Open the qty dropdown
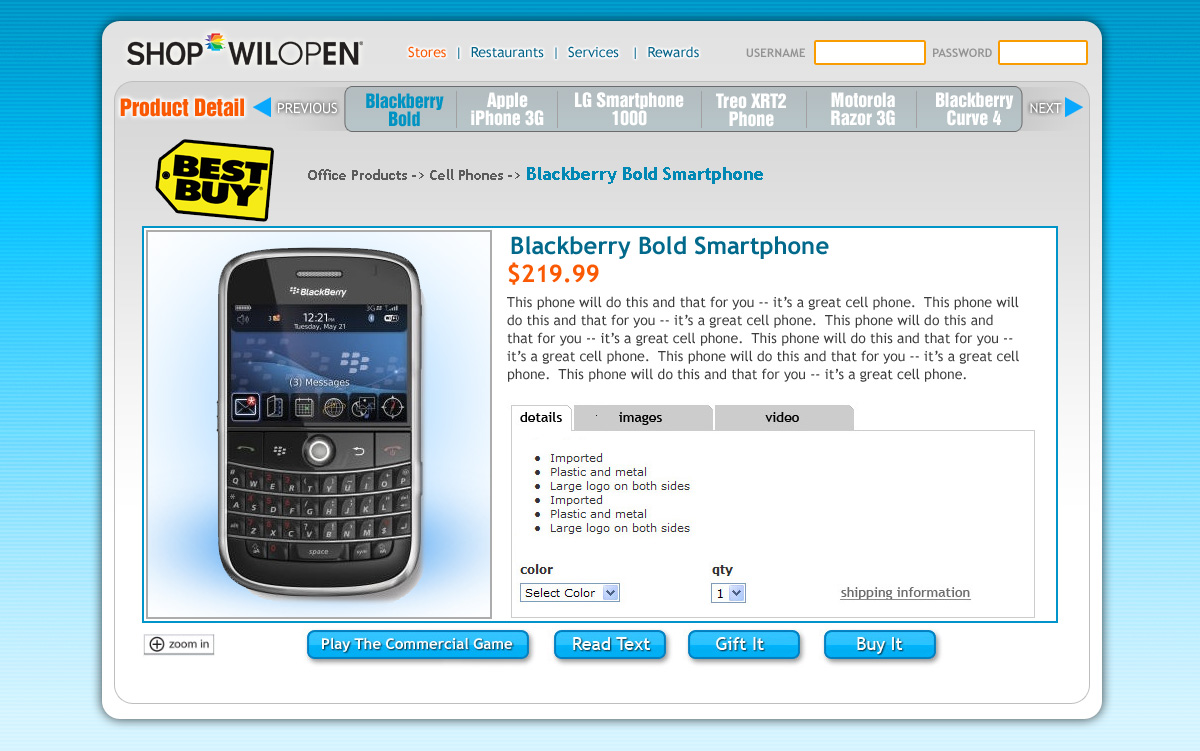Viewport: 1200px width, 751px height. point(728,593)
